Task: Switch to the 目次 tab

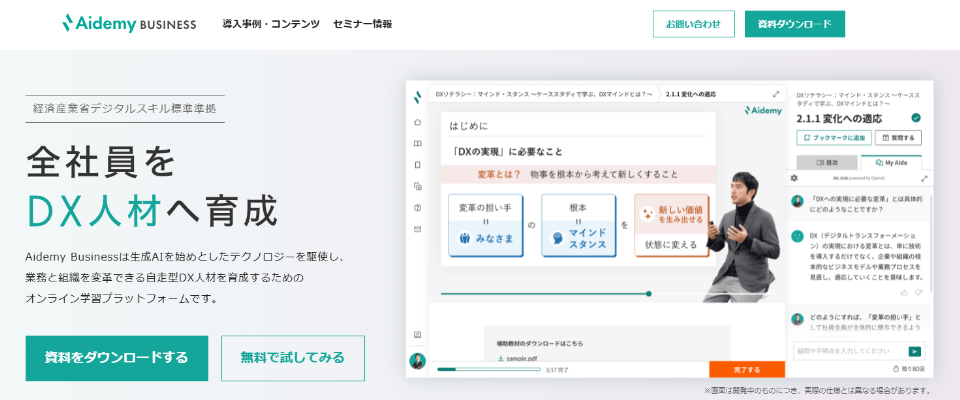Action: point(826,162)
